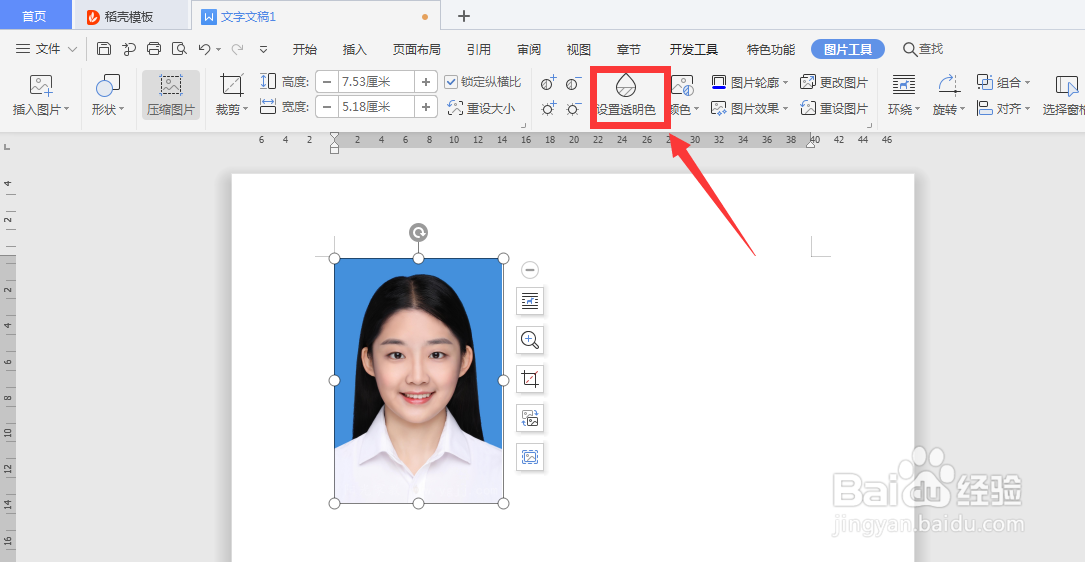Click the Rotate icon
Screen dimensions: 1085x562
(949, 85)
